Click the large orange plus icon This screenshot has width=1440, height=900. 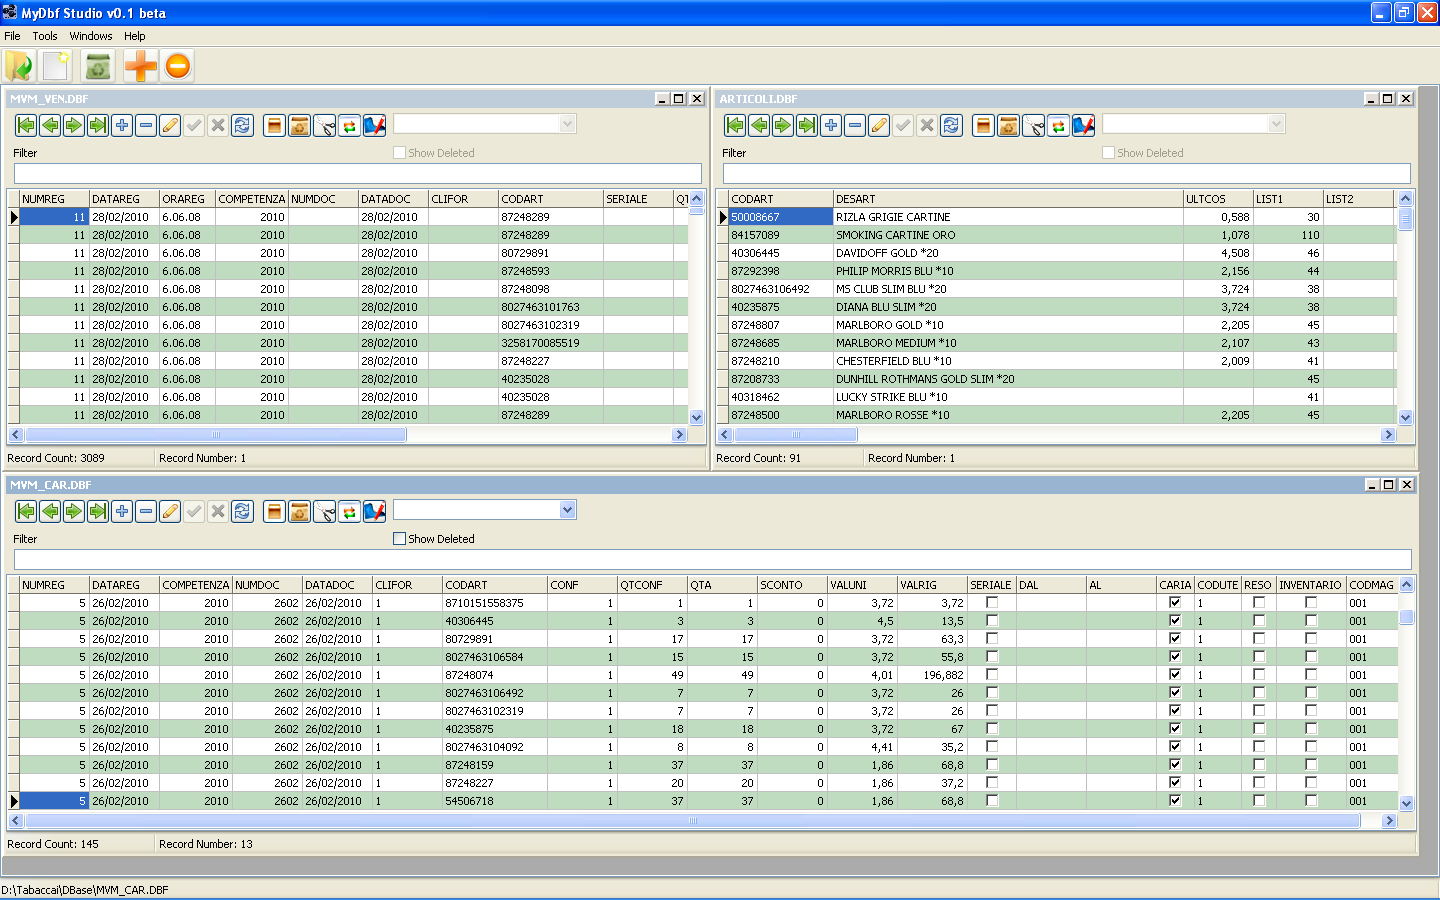(140, 66)
